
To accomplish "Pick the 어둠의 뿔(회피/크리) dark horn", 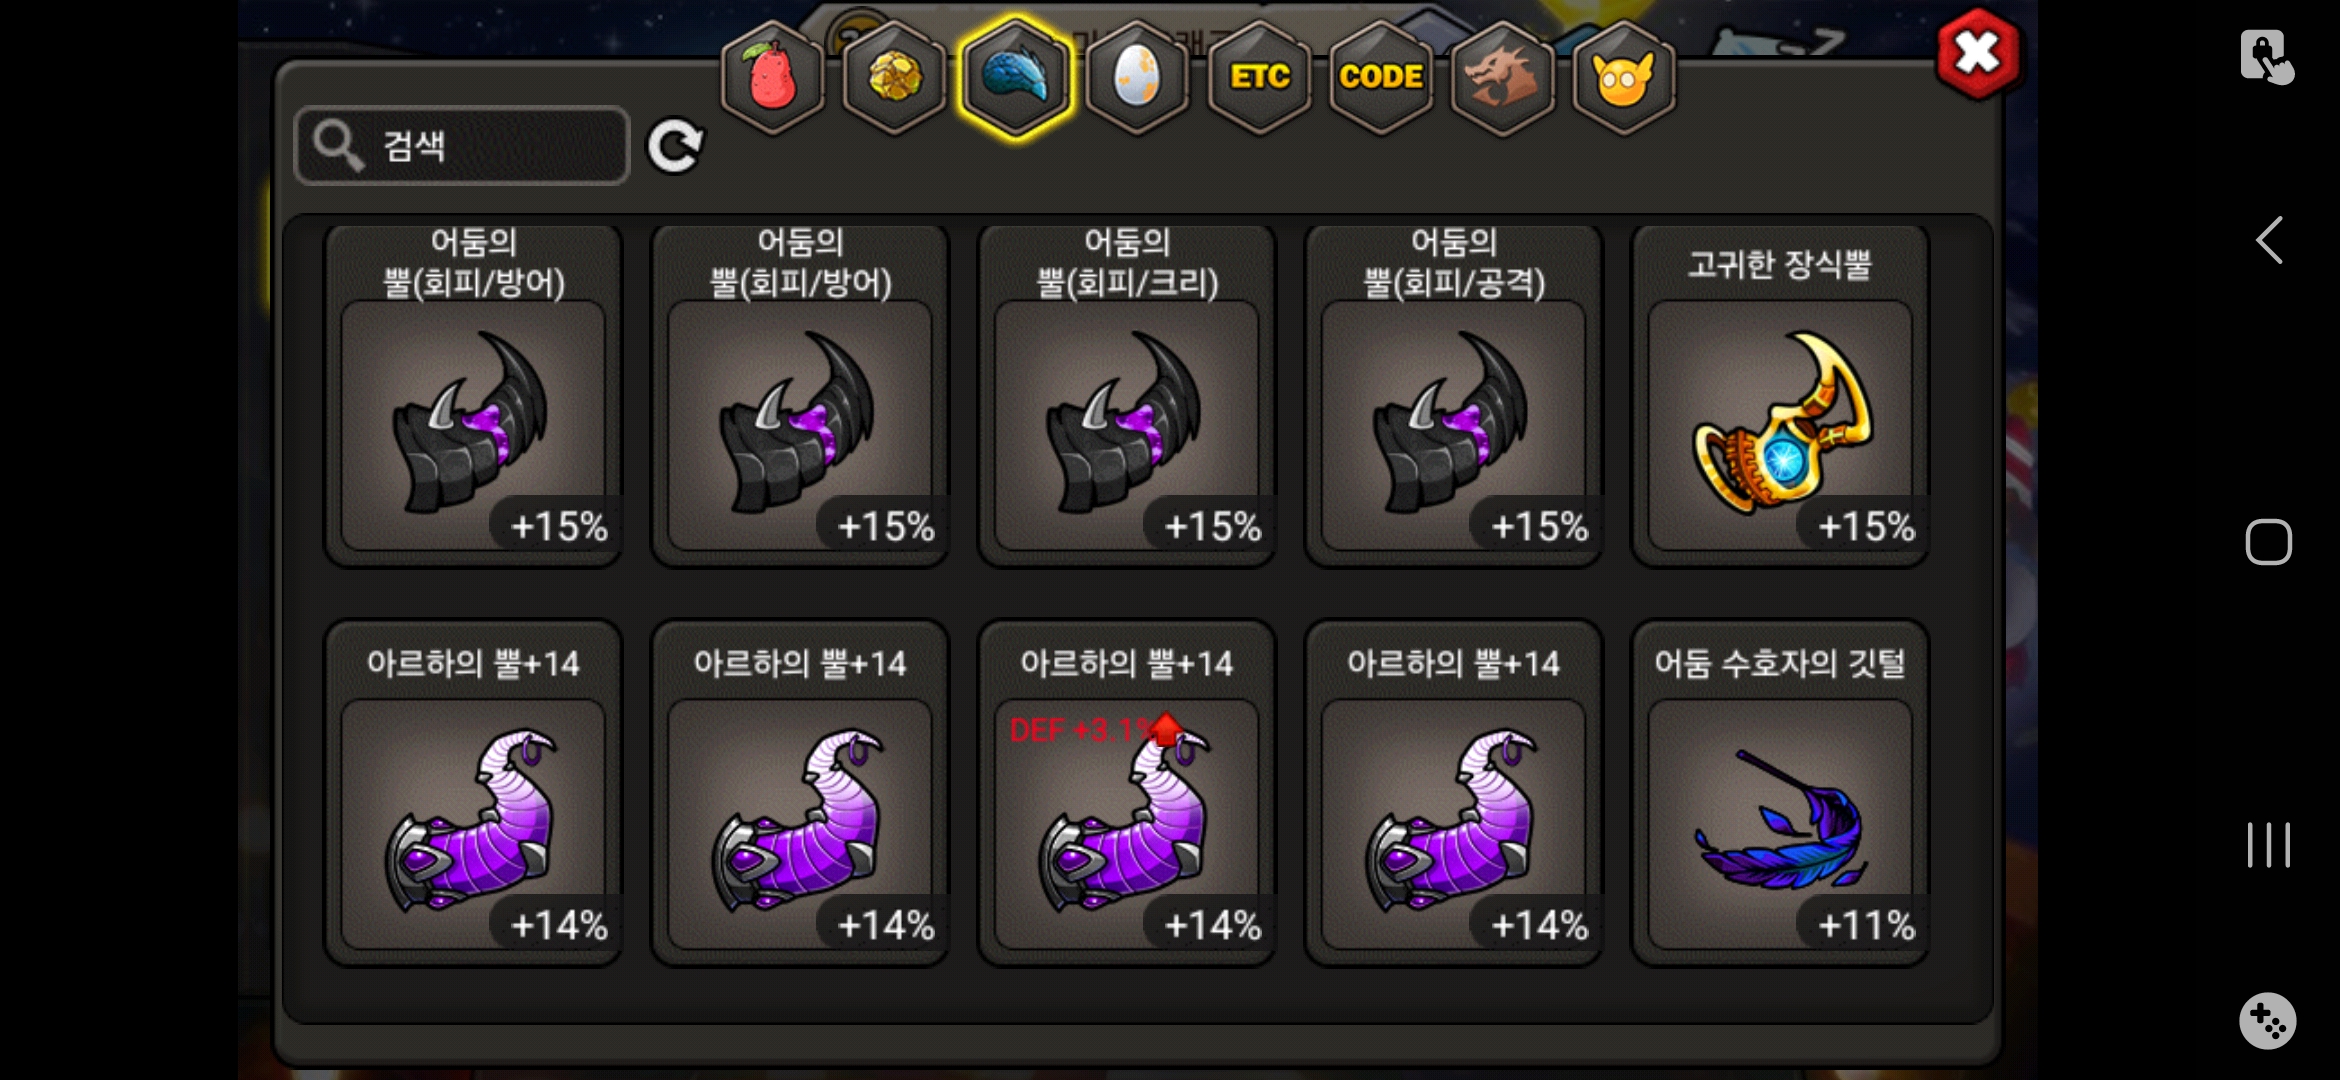I will tap(1127, 396).
